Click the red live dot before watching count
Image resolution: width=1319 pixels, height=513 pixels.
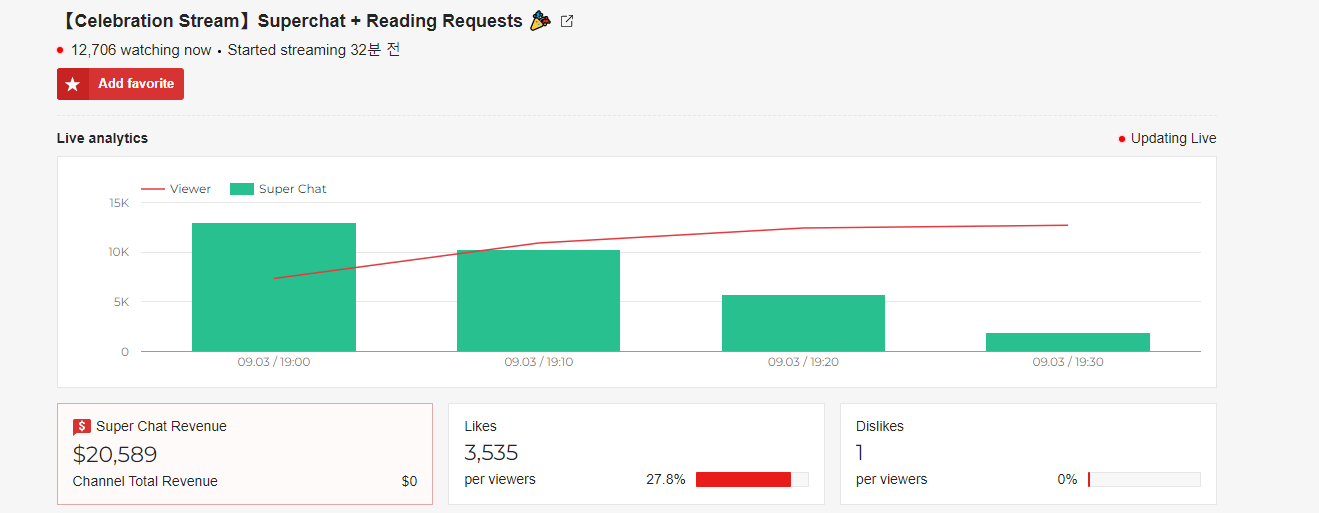[60, 50]
